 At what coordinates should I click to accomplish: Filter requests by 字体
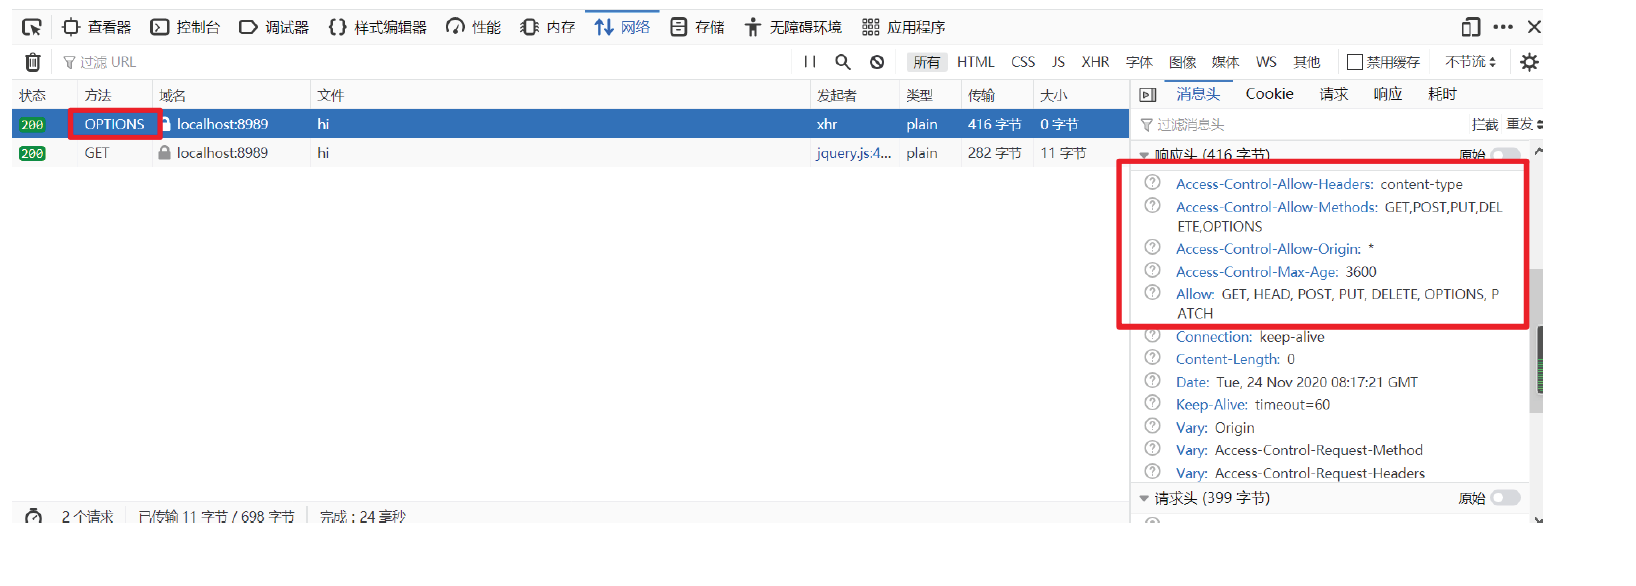(x=1139, y=62)
